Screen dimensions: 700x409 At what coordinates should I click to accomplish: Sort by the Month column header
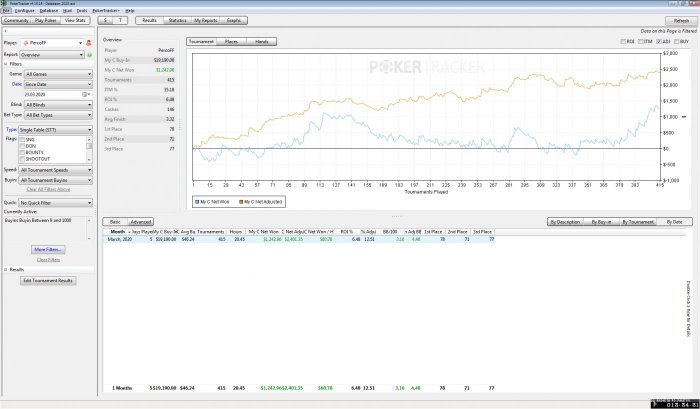(118, 232)
